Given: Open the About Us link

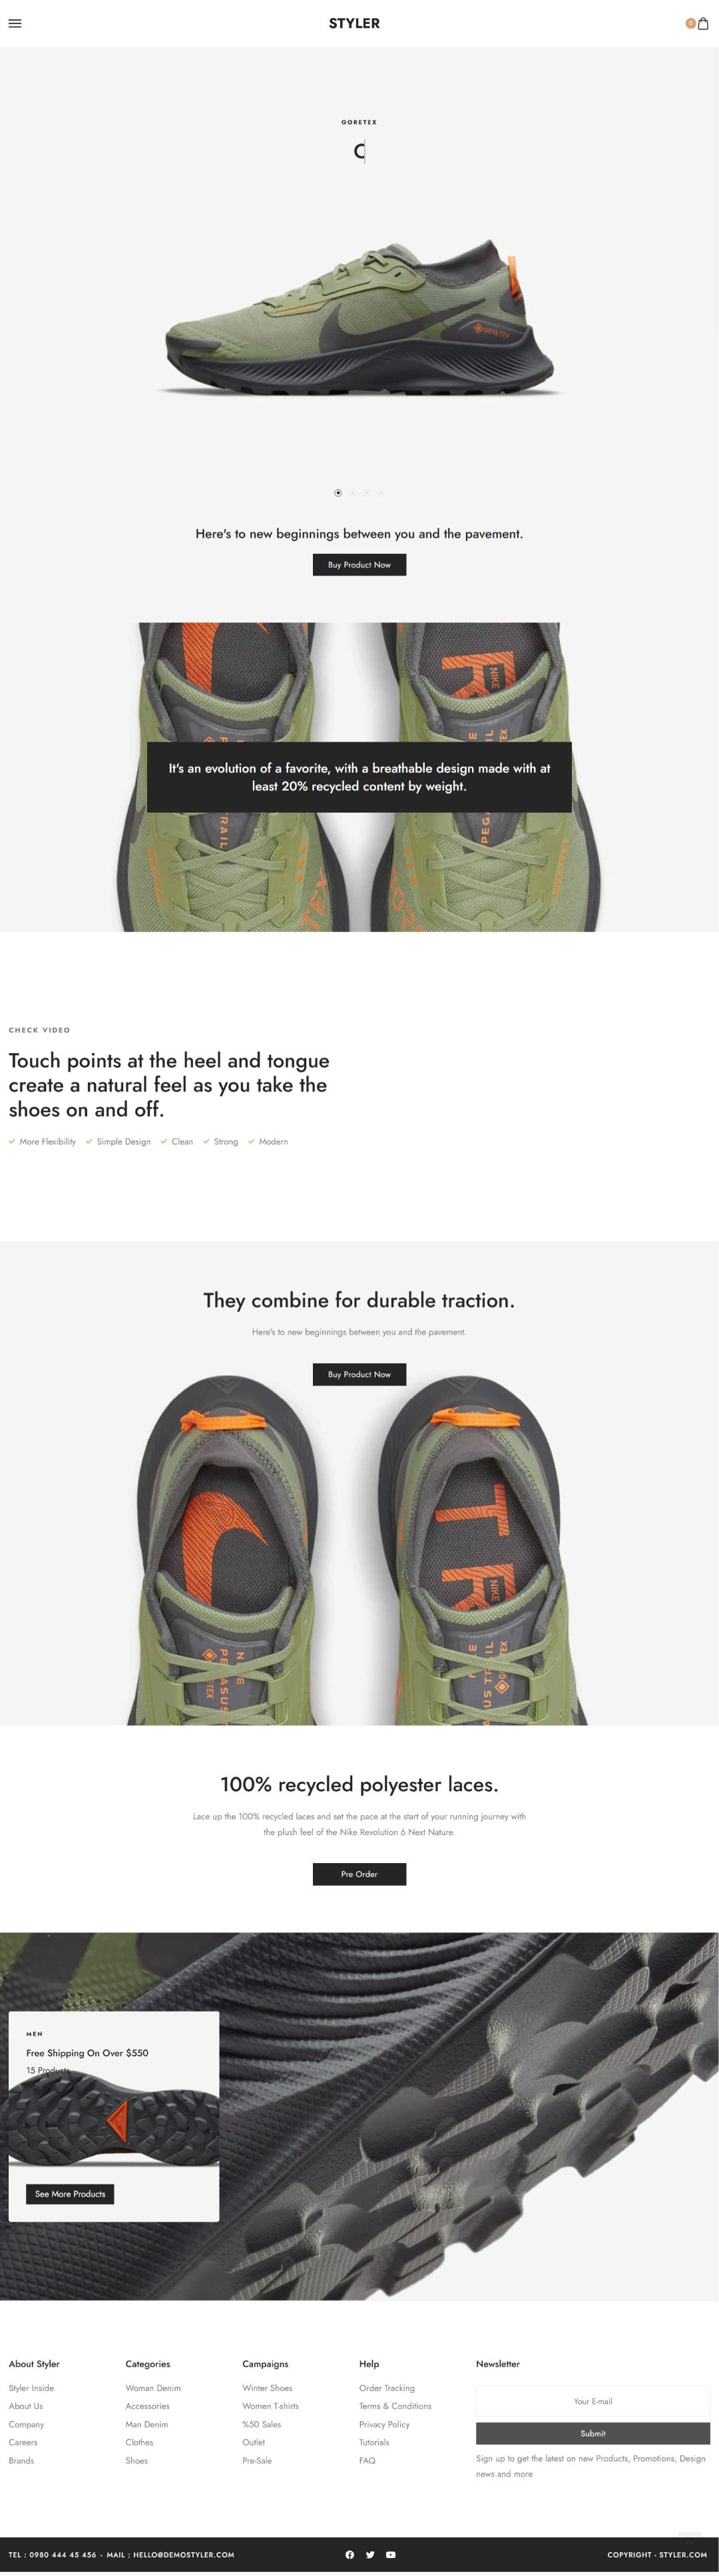Looking at the screenshot, I should (26, 2406).
